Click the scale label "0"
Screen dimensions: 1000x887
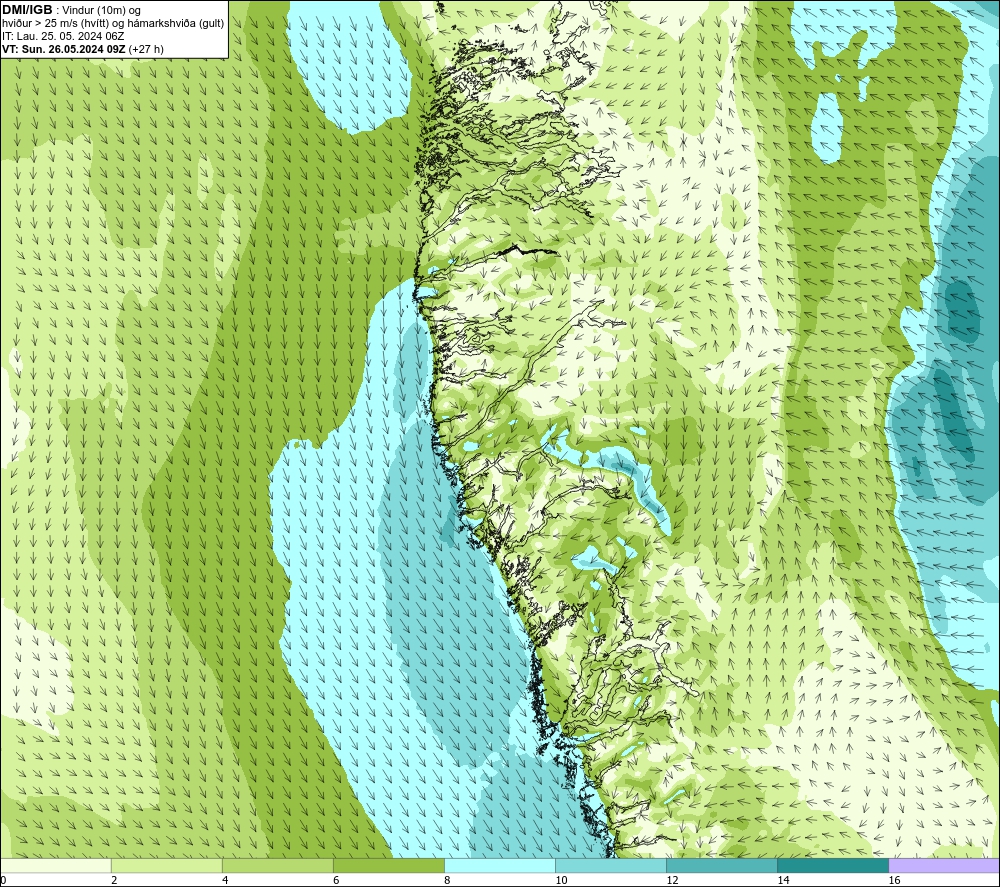3,880
